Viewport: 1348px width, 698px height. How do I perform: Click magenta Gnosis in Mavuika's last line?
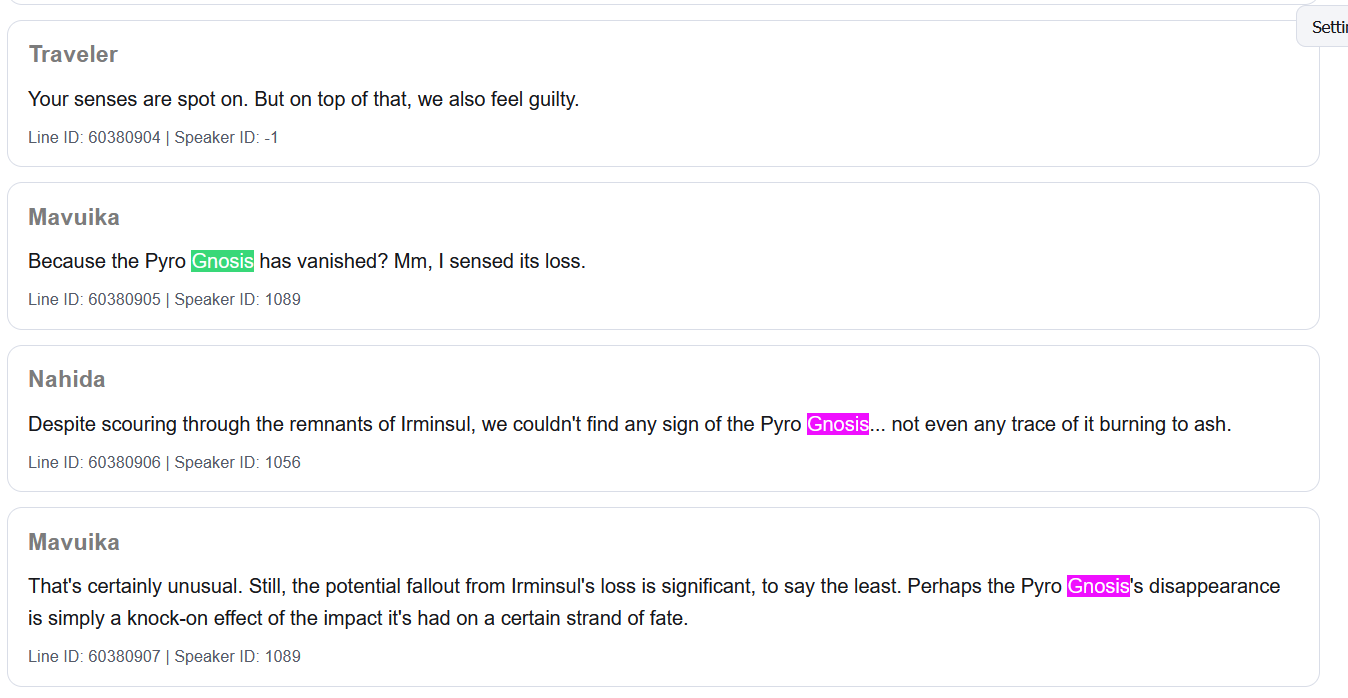click(x=1098, y=586)
